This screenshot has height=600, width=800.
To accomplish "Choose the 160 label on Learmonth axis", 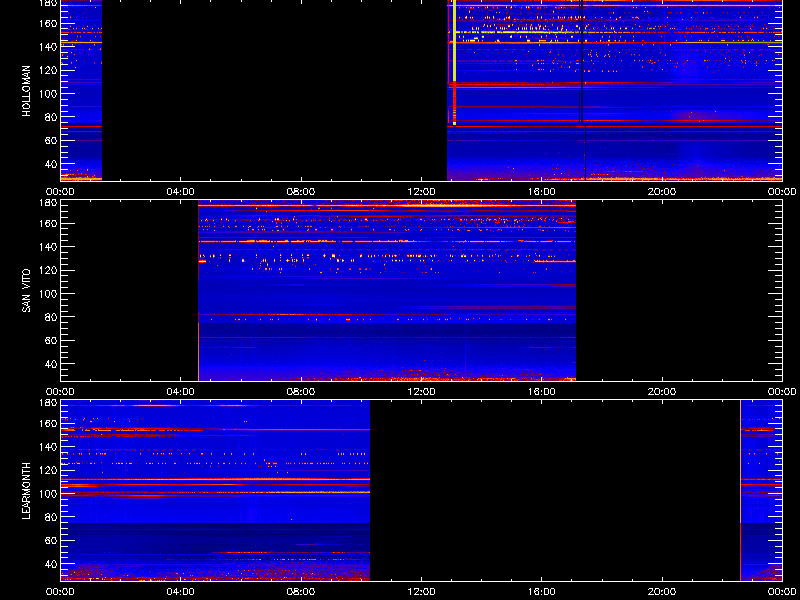I will click(x=50, y=423).
